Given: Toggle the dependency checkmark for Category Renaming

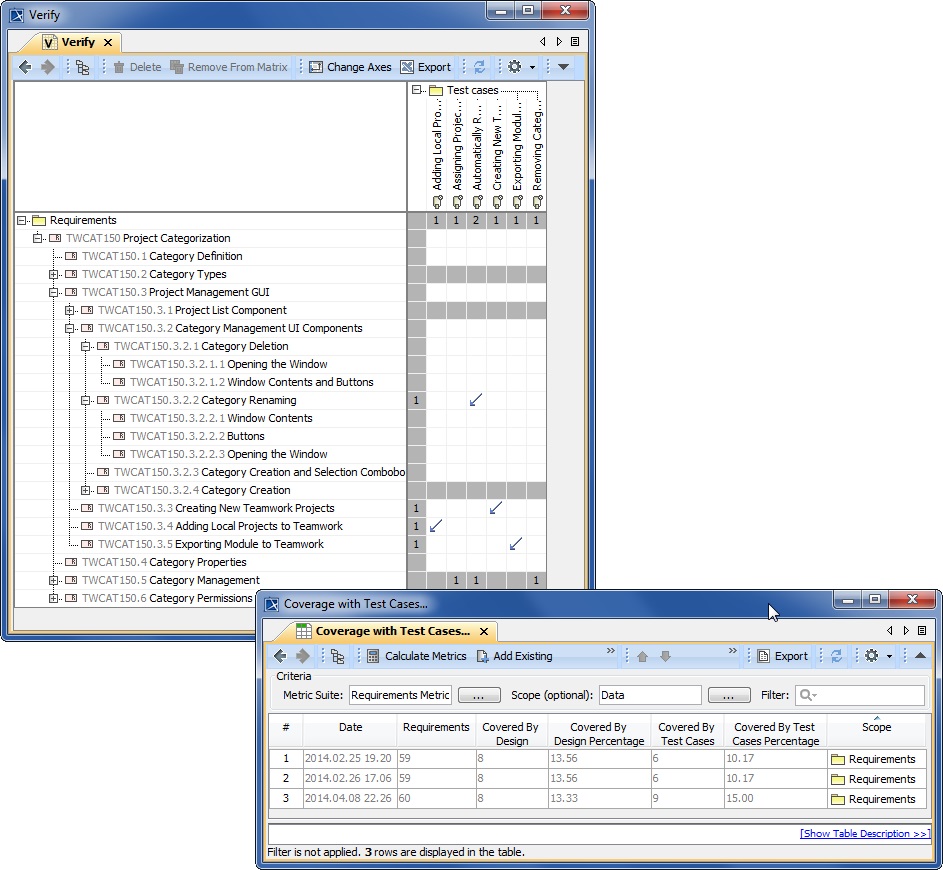Looking at the screenshot, I should (x=475, y=400).
